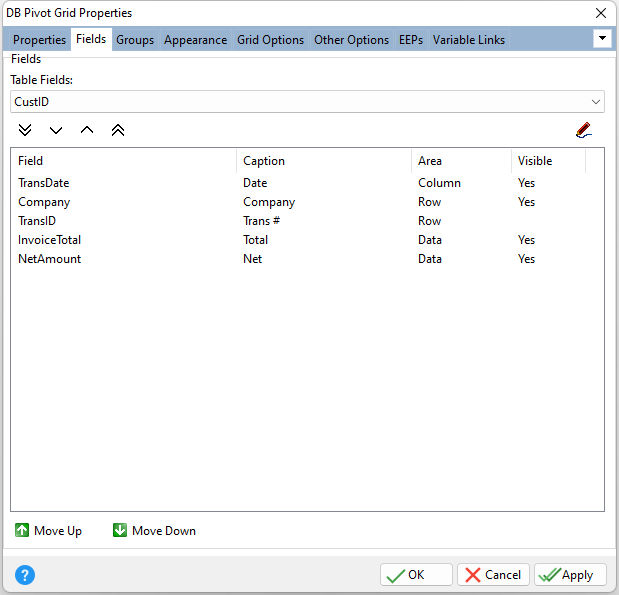Click the Visible 'Yes' for NetAmount
619x595 pixels.
coord(526,259)
